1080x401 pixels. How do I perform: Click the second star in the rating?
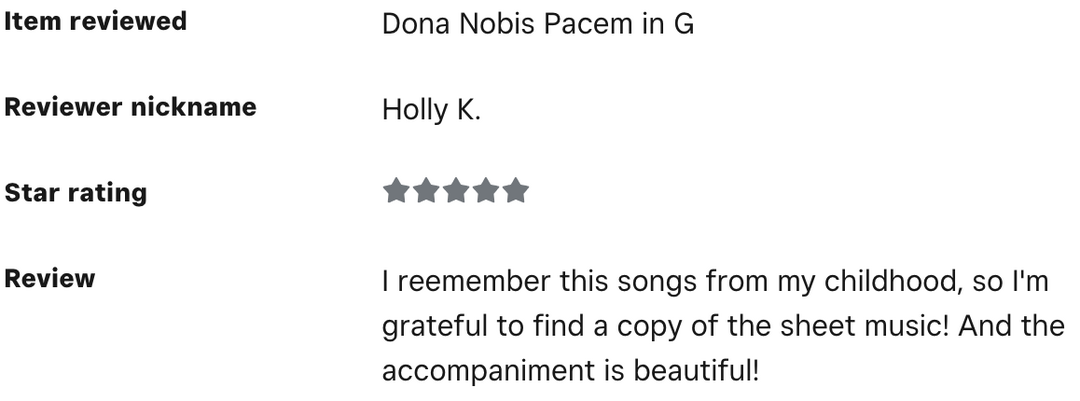coord(426,191)
